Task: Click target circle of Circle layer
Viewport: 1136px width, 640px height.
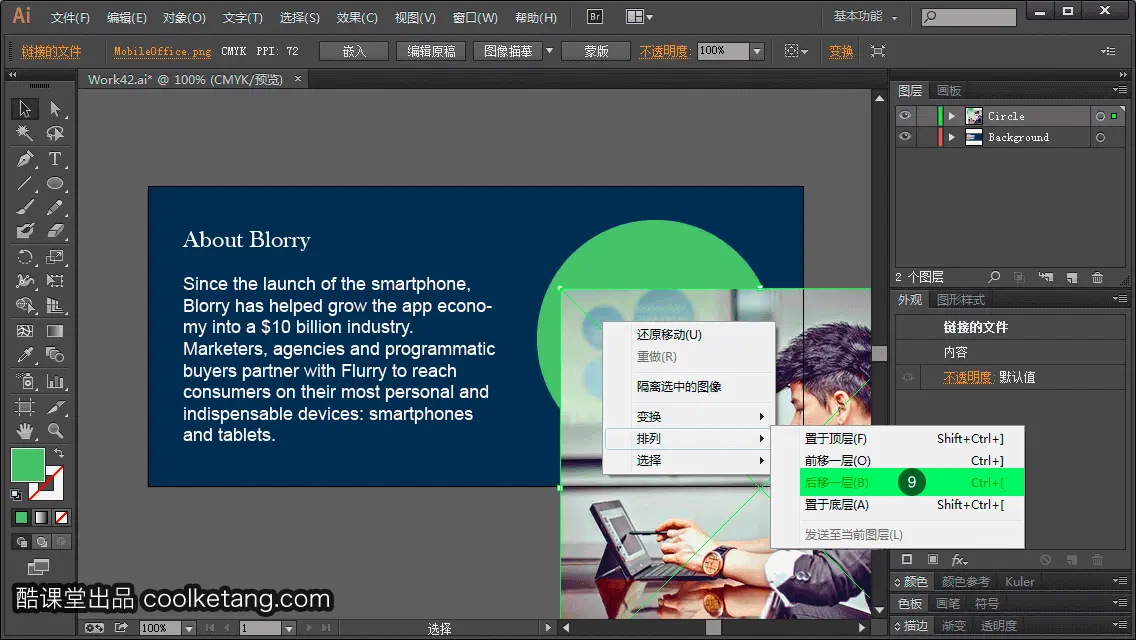Action: 1100,116
